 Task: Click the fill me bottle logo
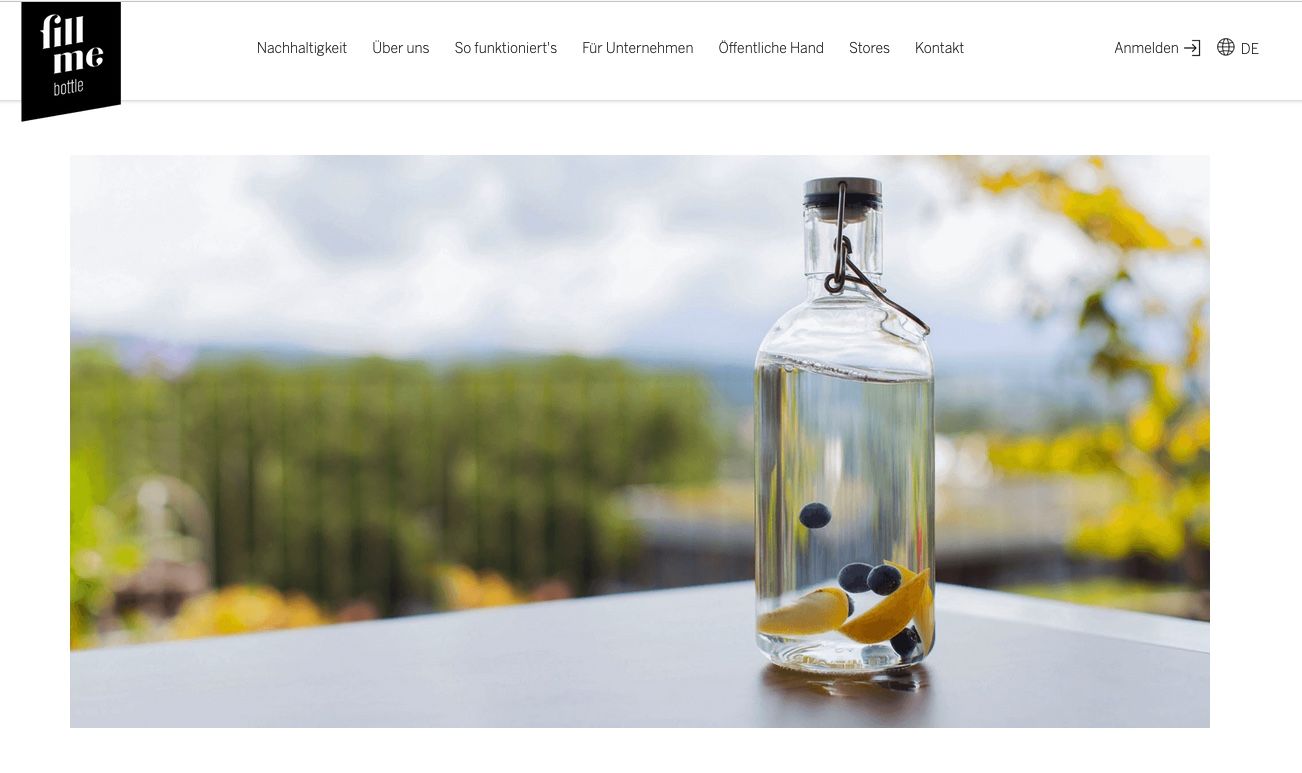pos(71,60)
